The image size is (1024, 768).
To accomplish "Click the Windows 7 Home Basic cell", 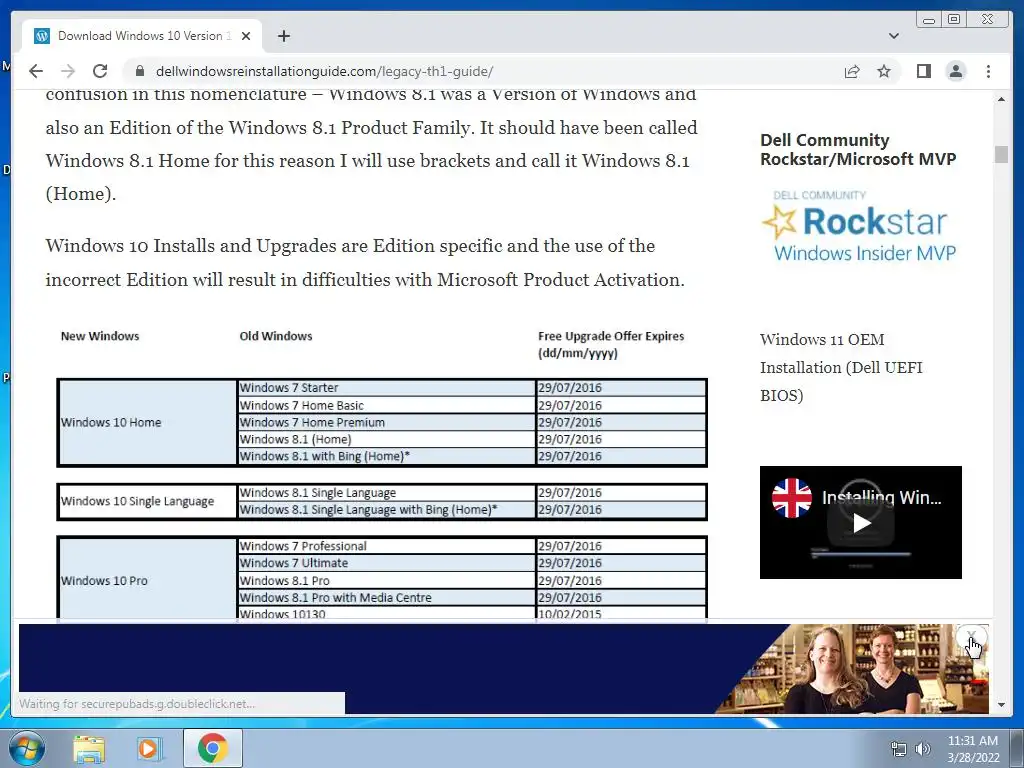I will point(387,405).
